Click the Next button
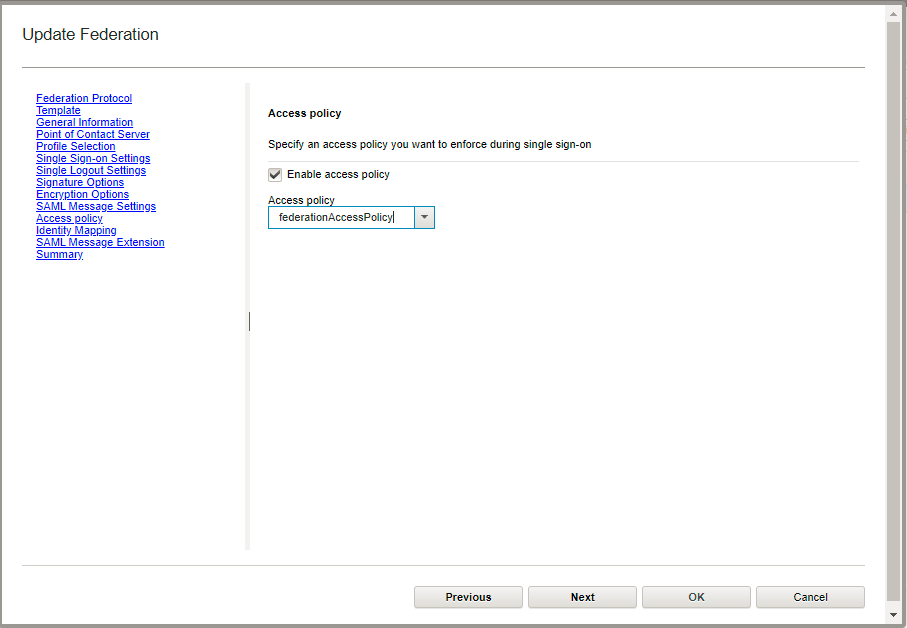Screen dimensions: 907x628 582,597
